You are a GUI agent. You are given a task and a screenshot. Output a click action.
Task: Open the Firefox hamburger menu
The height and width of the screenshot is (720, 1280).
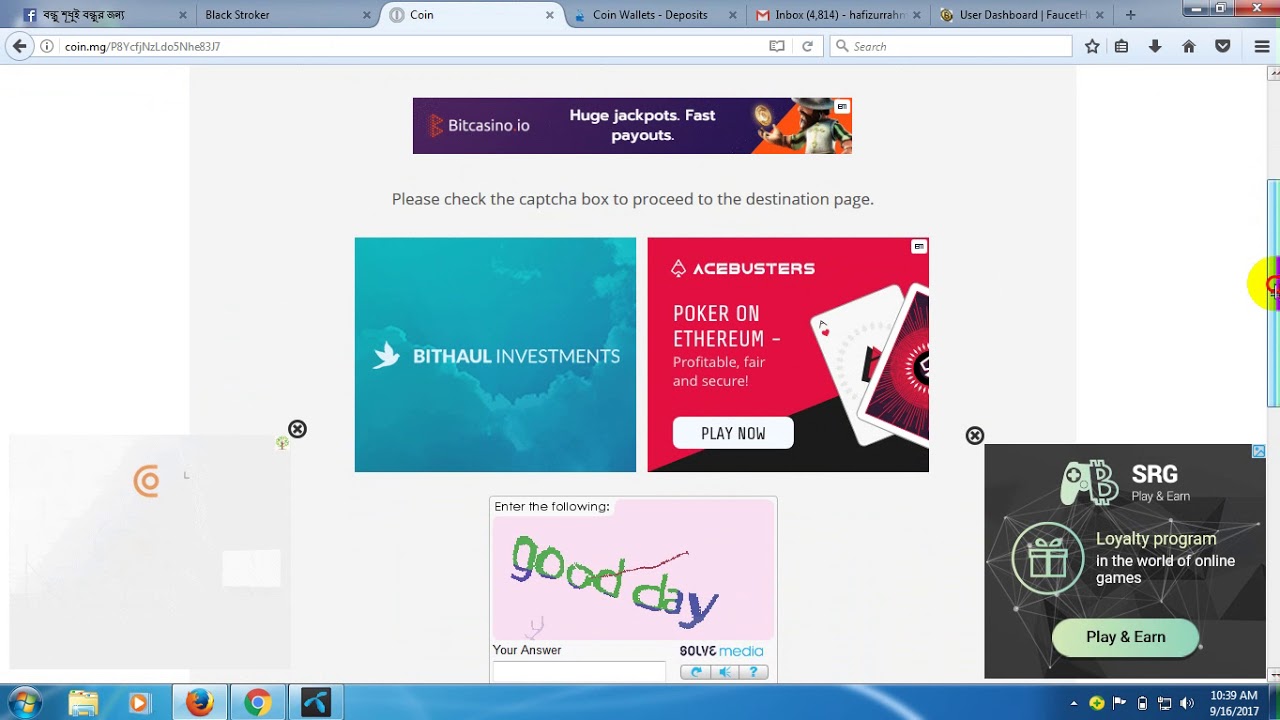tap(1262, 46)
